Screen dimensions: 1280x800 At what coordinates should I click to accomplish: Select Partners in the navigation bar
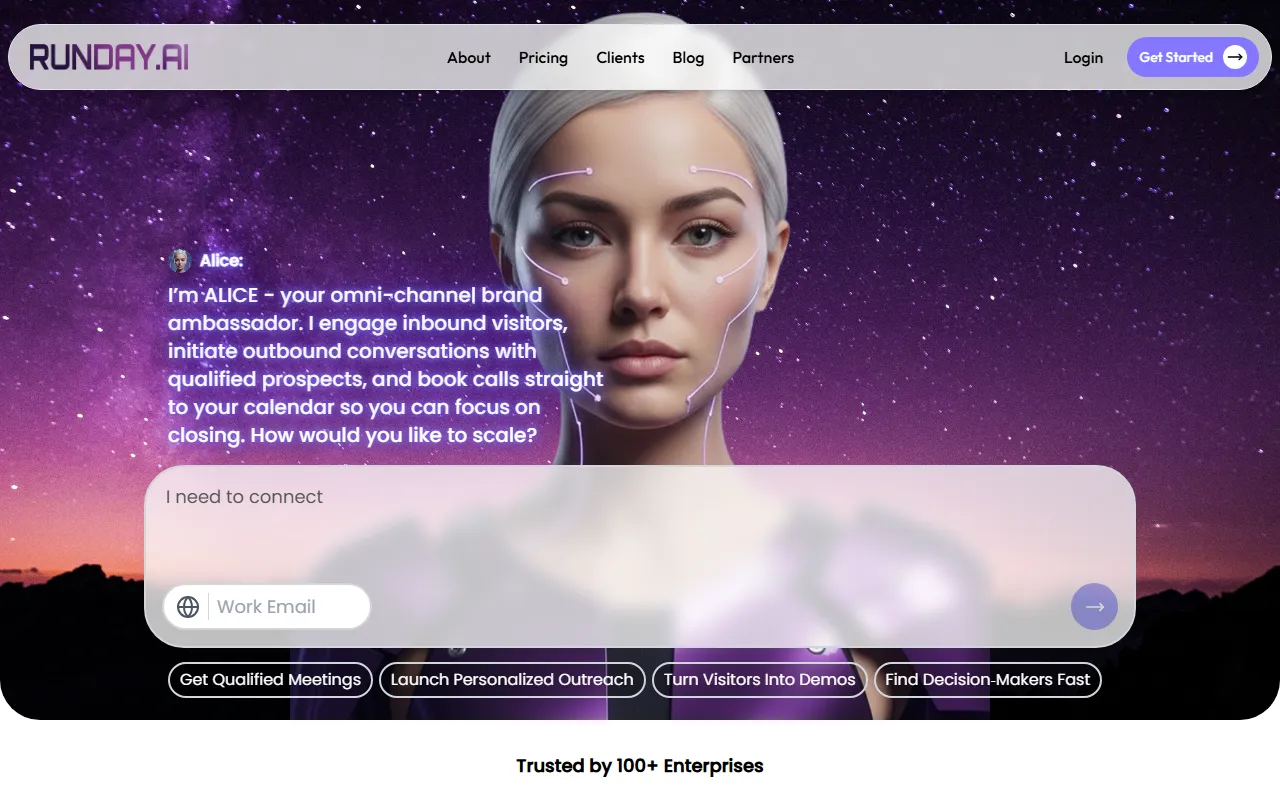(x=763, y=58)
